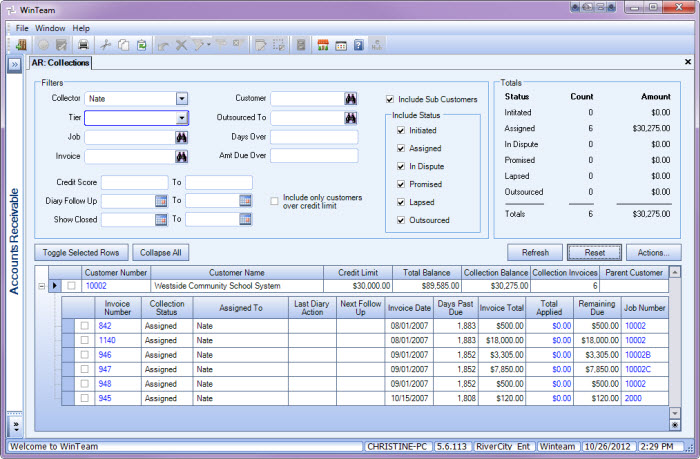Open the File menu

(22, 28)
